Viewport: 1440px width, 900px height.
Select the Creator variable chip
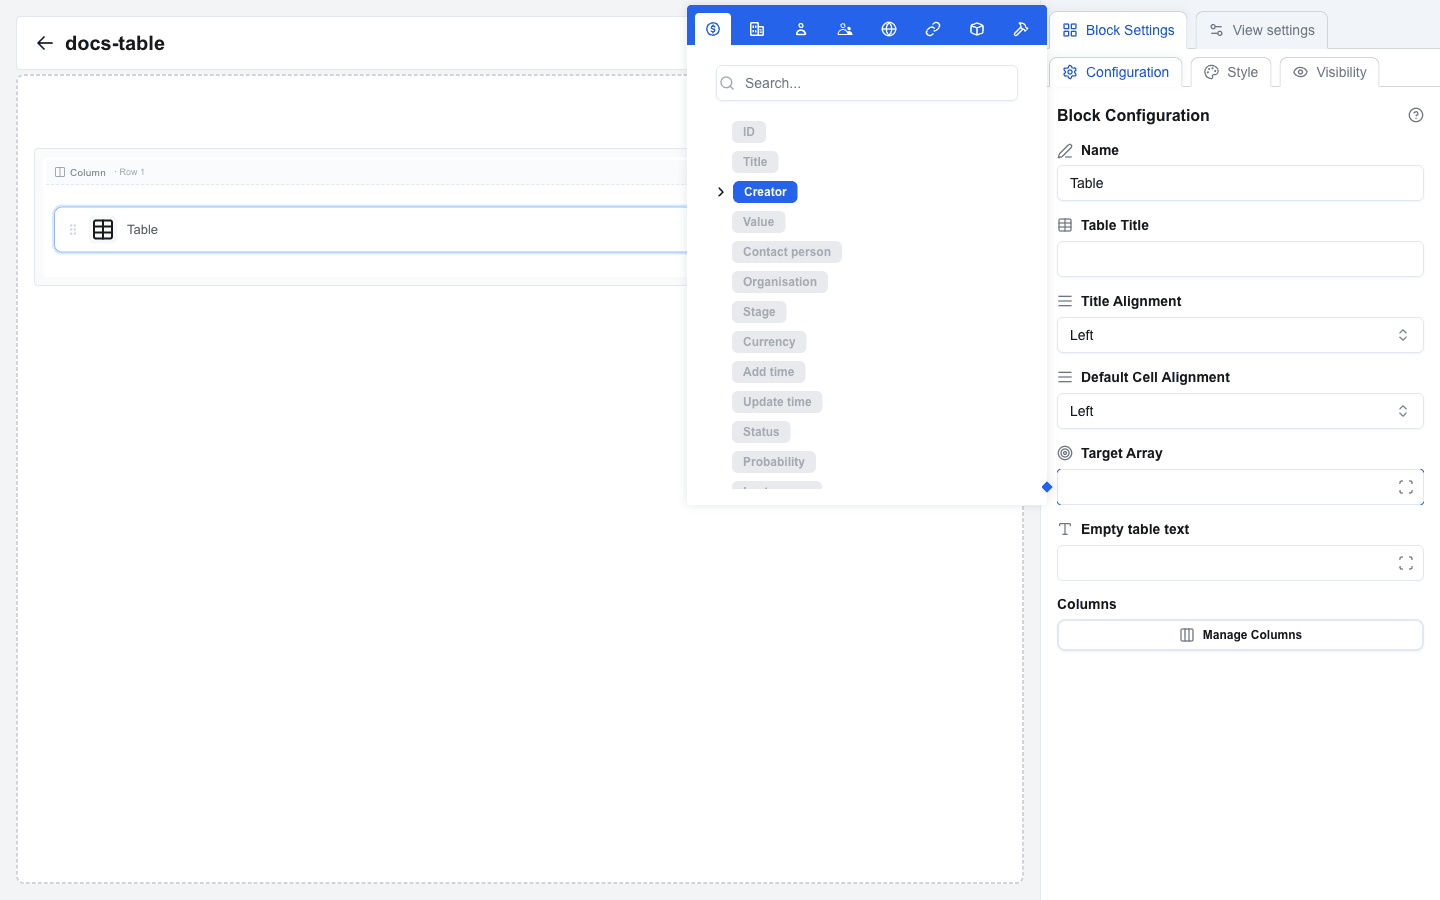(765, 192)
